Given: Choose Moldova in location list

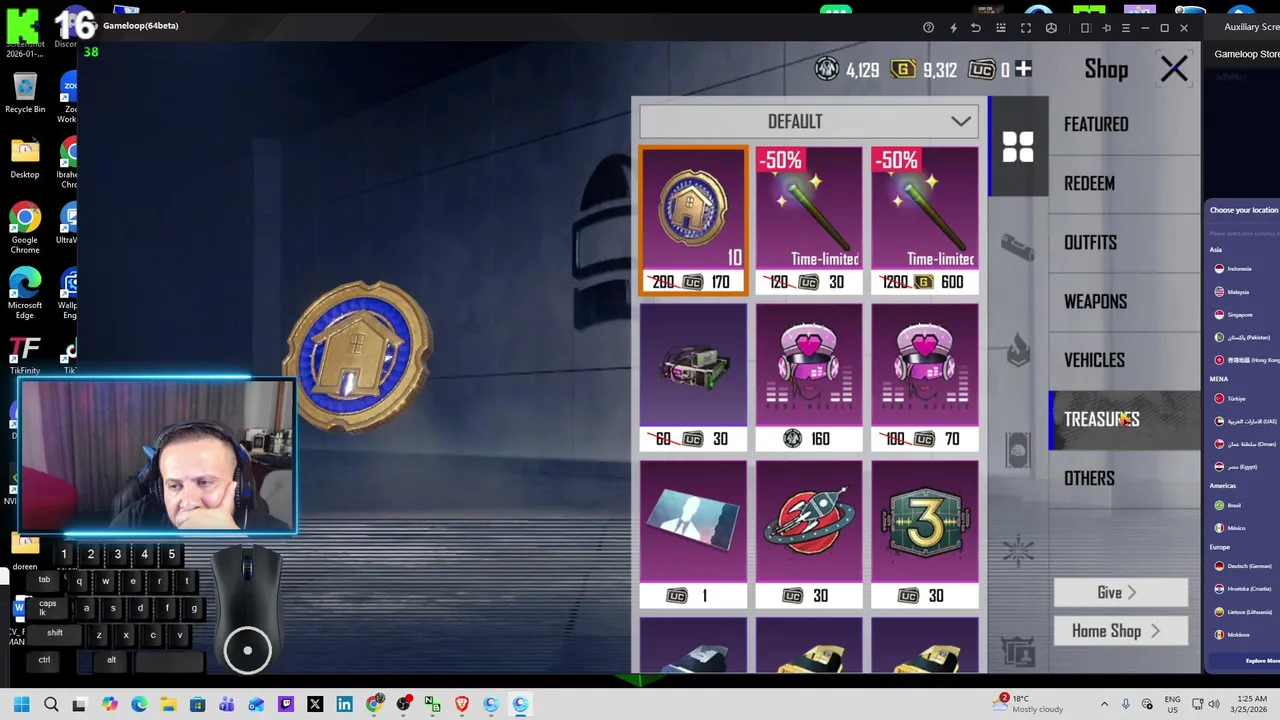Looking at the screenshot, I should point(1238,635).
